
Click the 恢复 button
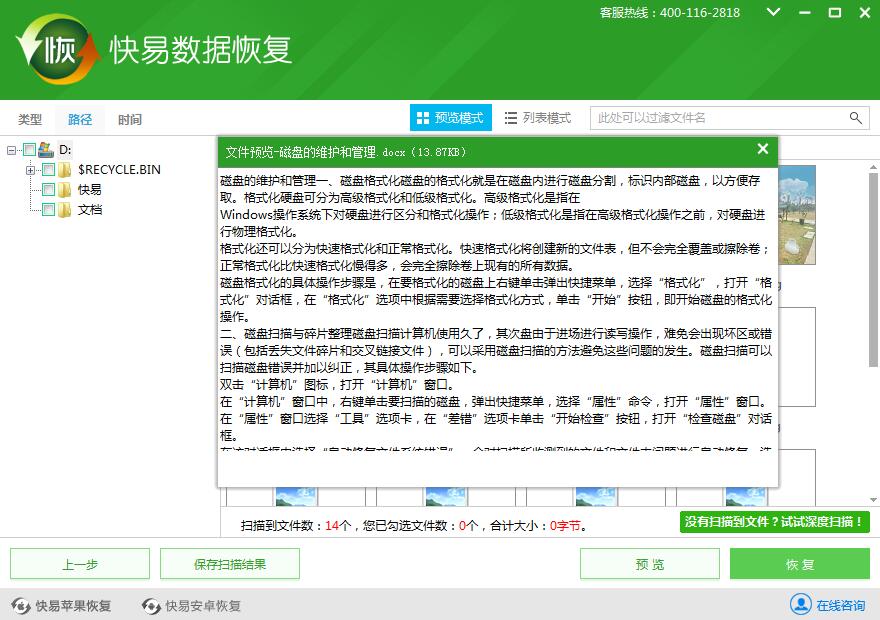coord(800,563)
